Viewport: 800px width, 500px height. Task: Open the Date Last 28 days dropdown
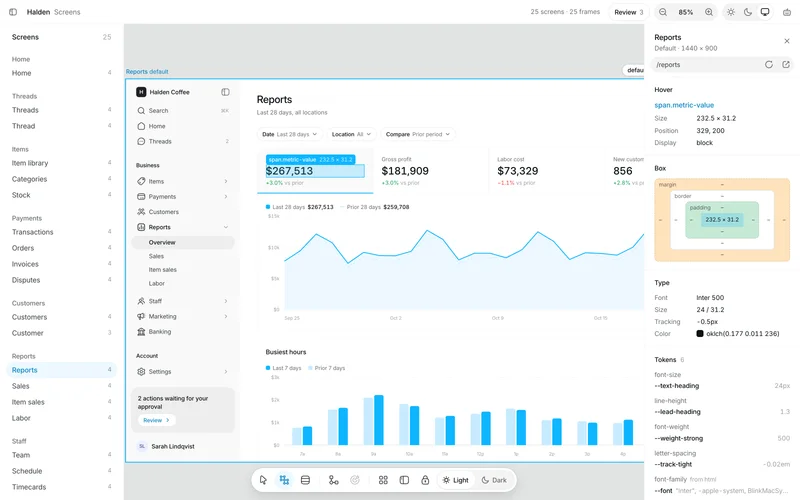pos(290,134)
